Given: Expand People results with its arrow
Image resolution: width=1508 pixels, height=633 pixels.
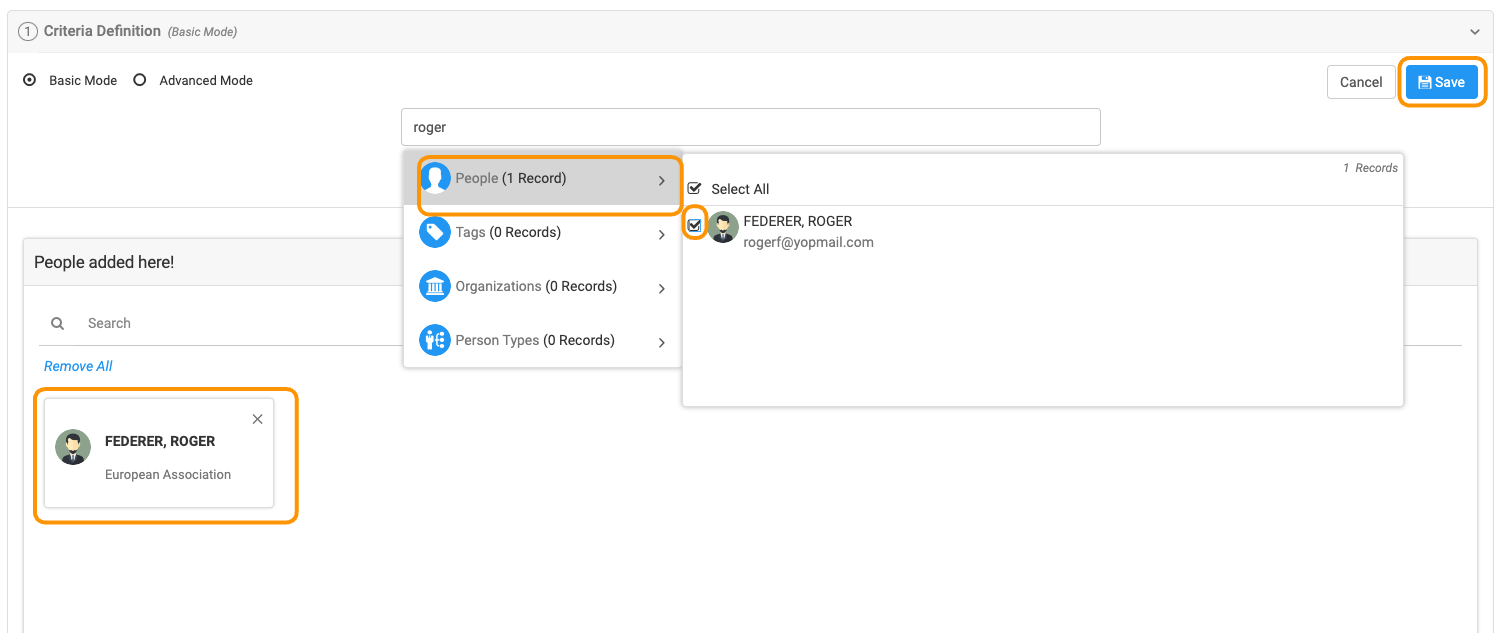Looking at the screenshot, I should tap(662, 180).
